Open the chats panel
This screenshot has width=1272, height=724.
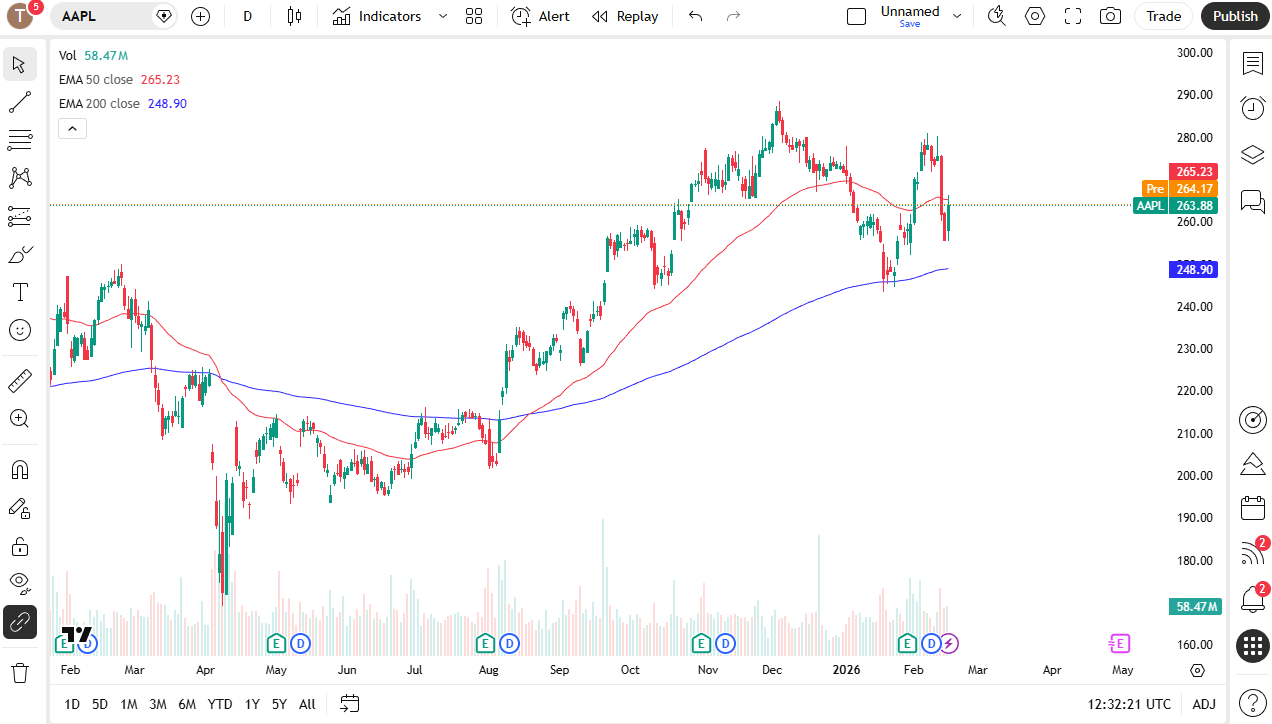pyautogui.click(x=1253, y=202)
